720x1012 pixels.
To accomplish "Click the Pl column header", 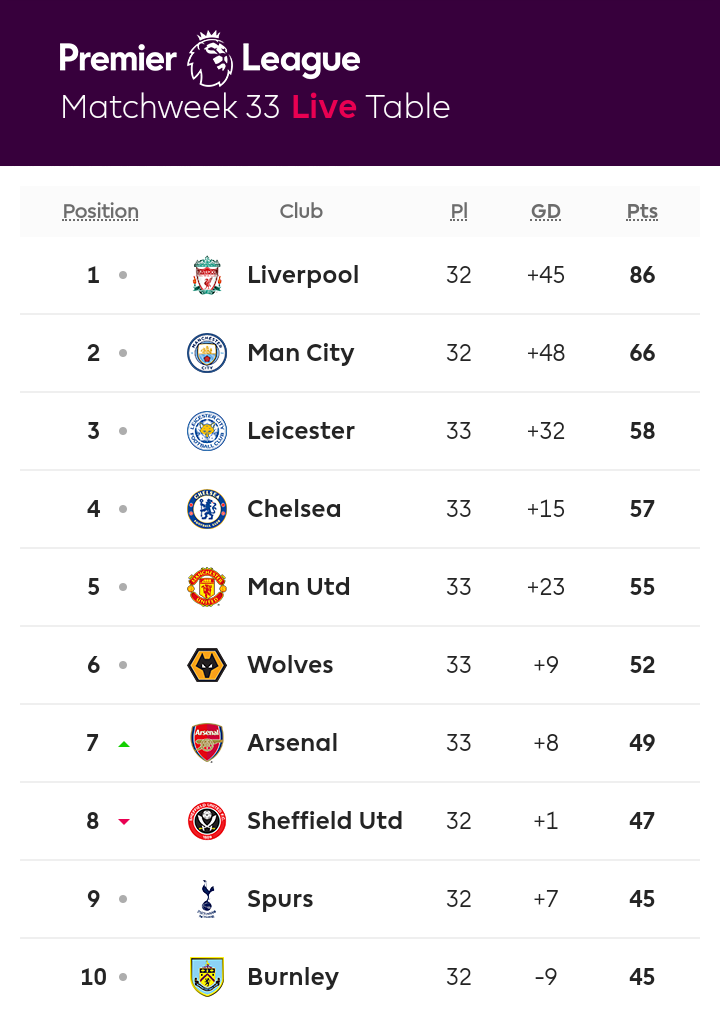I will pos(459,211).
